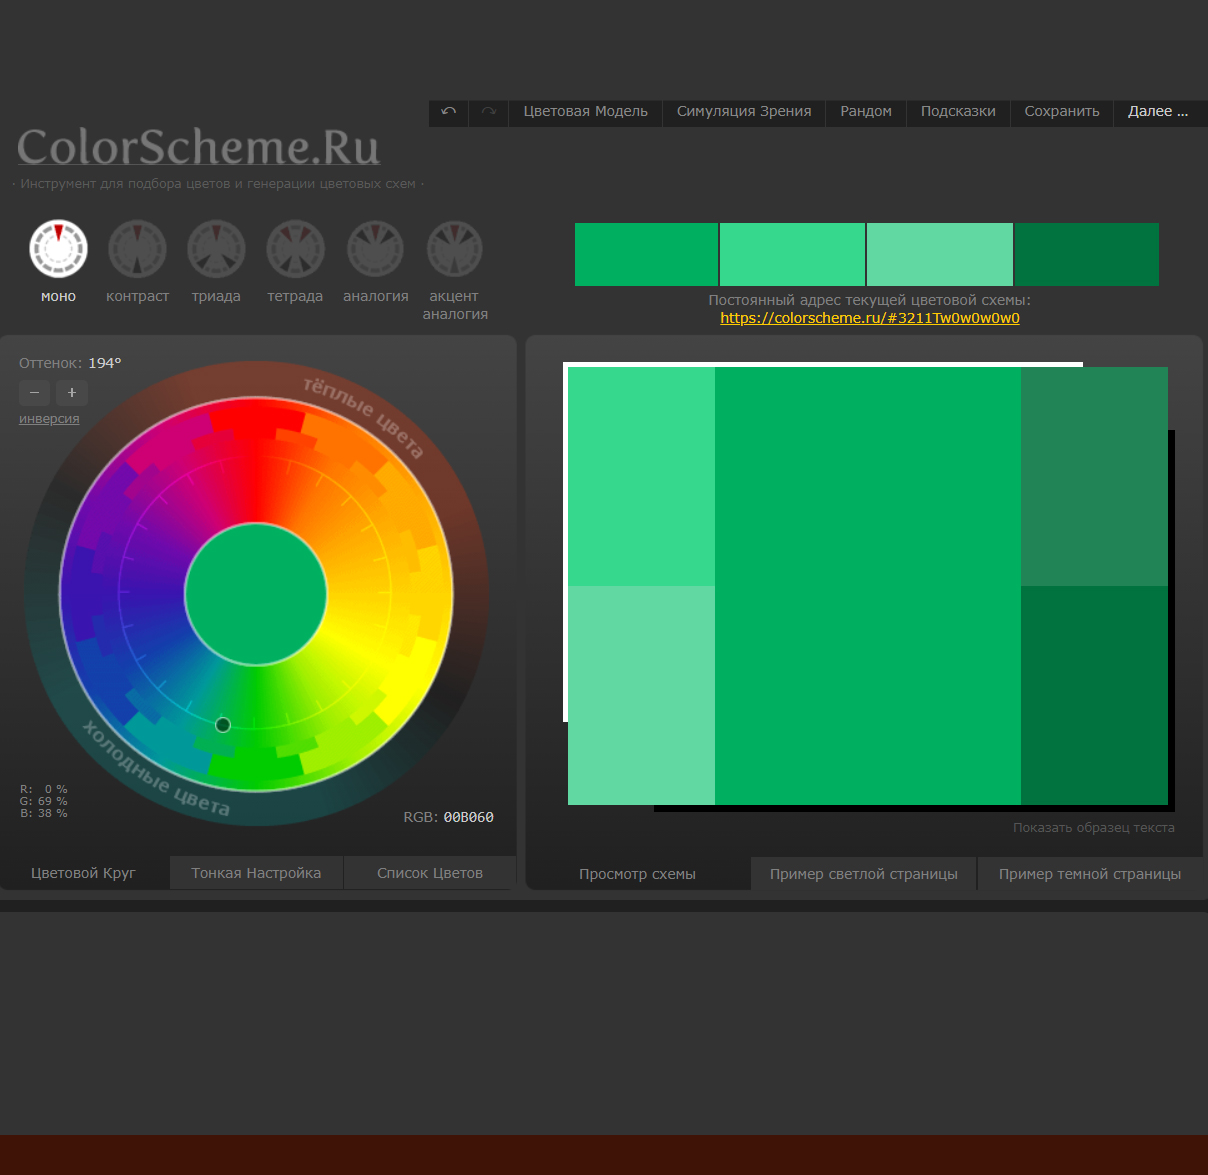Image resolution: width=1208 pixels, height=1175 pixels.
Task: Click upper-right muted green preview block
Action: [1094, 476]
